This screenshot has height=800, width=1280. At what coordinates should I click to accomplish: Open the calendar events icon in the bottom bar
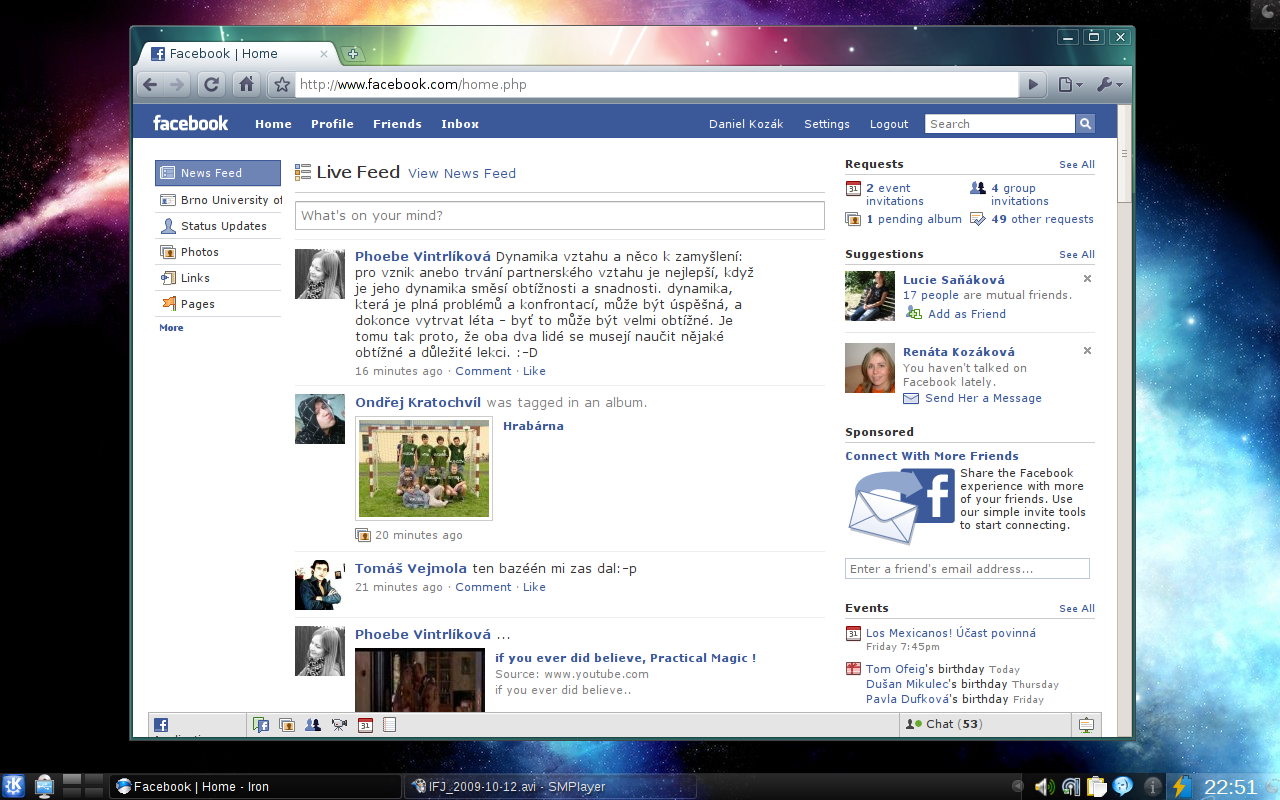(x=365, y=725)
